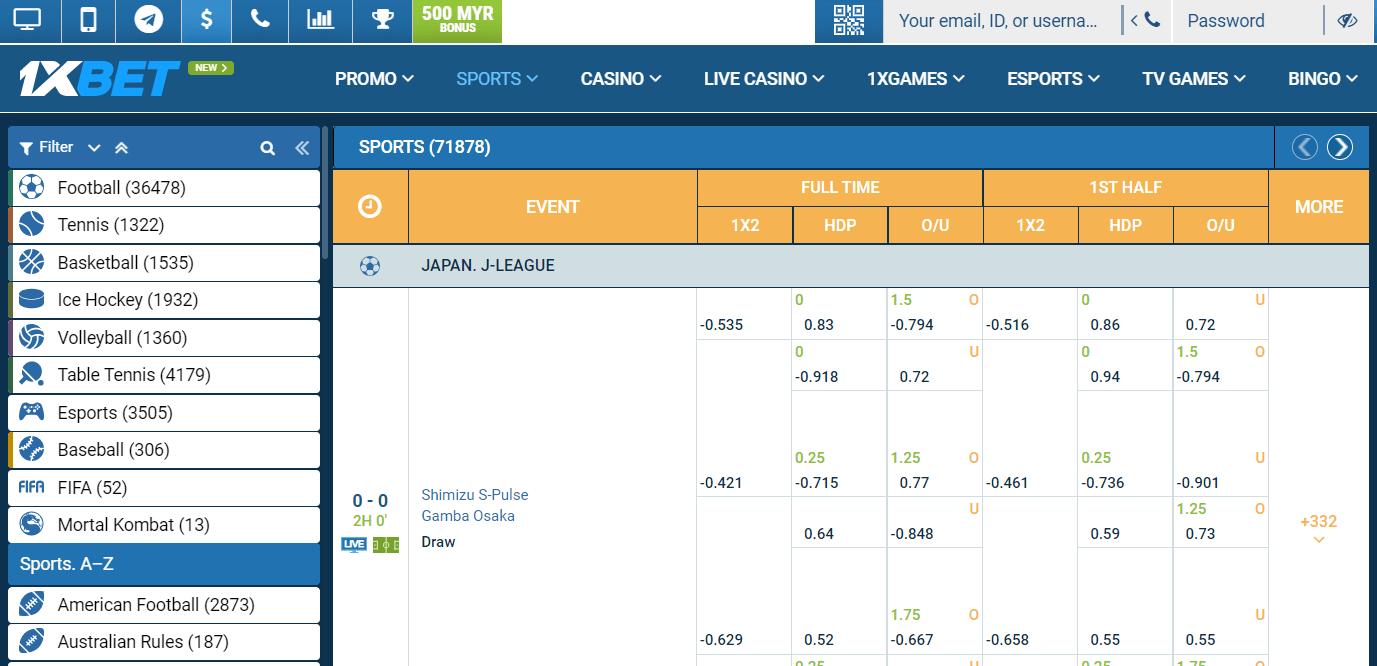Toggle password visibility eye icon

[1346, 20]
